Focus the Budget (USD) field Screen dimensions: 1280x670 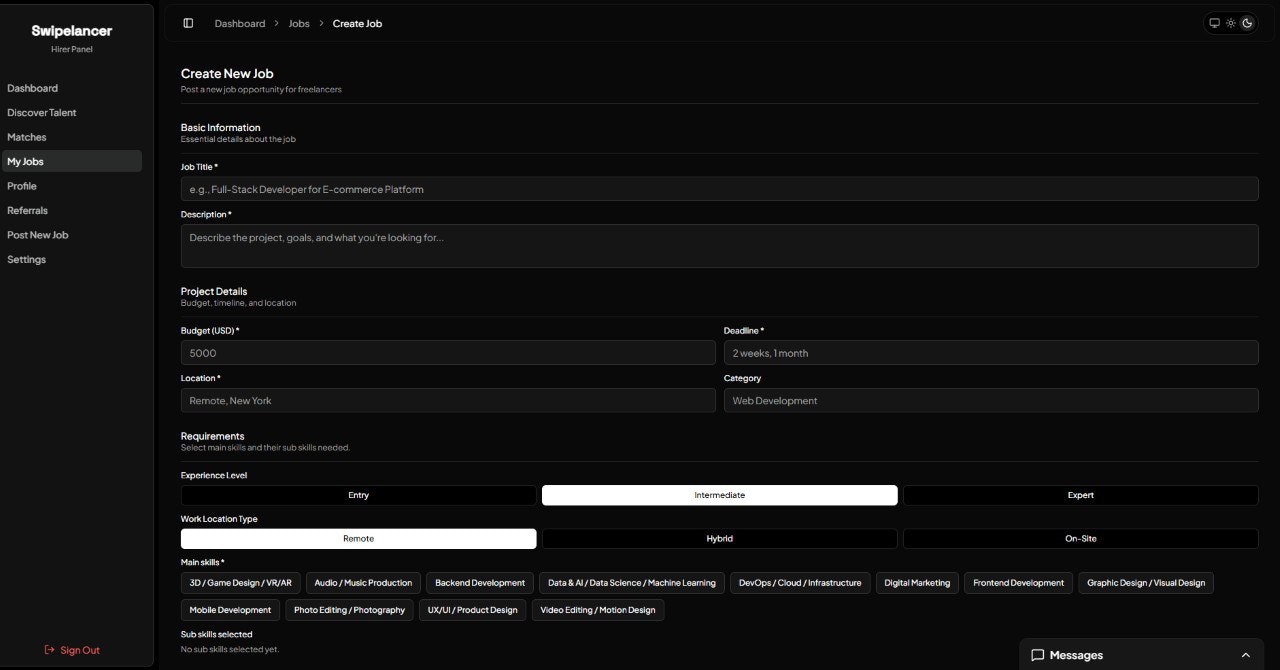tap(449, 352)
